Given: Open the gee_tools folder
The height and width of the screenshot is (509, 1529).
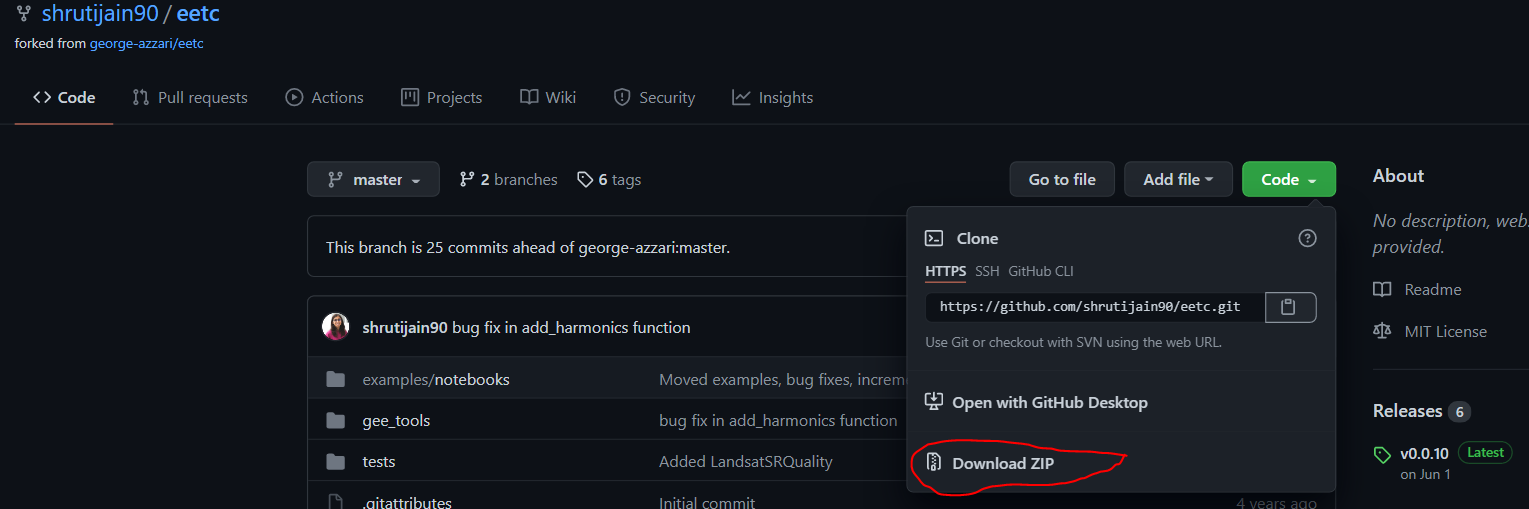Looking at the screenshot, I should (x=396, y=420).
